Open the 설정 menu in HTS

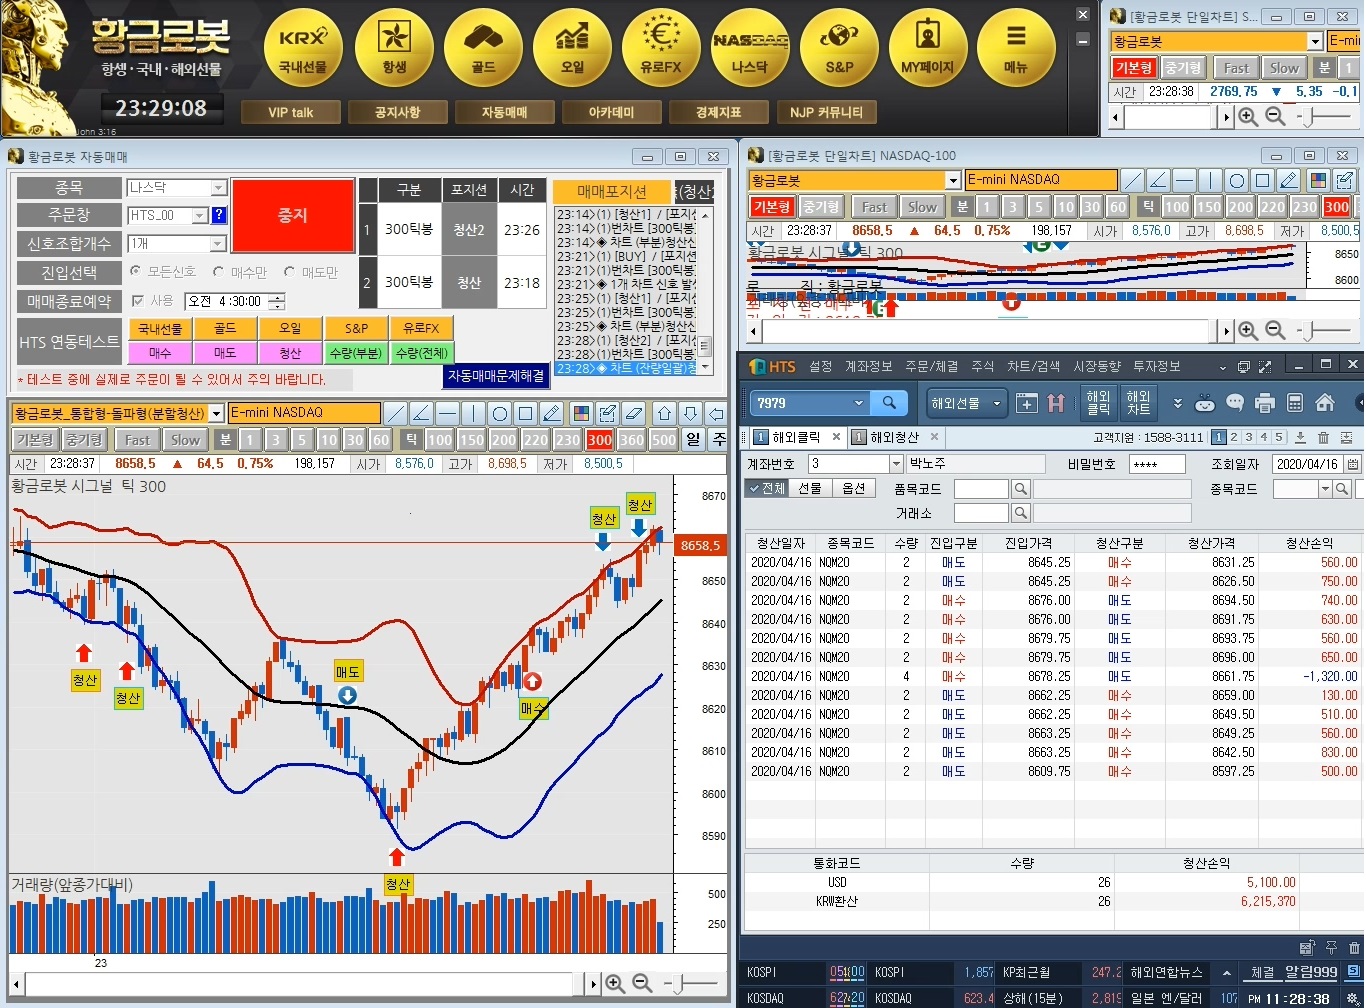[x=821, y=367]
